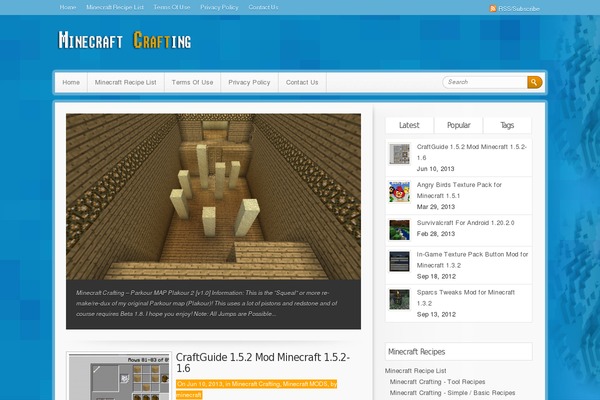The width and height of the screenshot is (600, 400).
Task: Select Terms Of Use in main navigation
Action: click(x=192, y=82)
